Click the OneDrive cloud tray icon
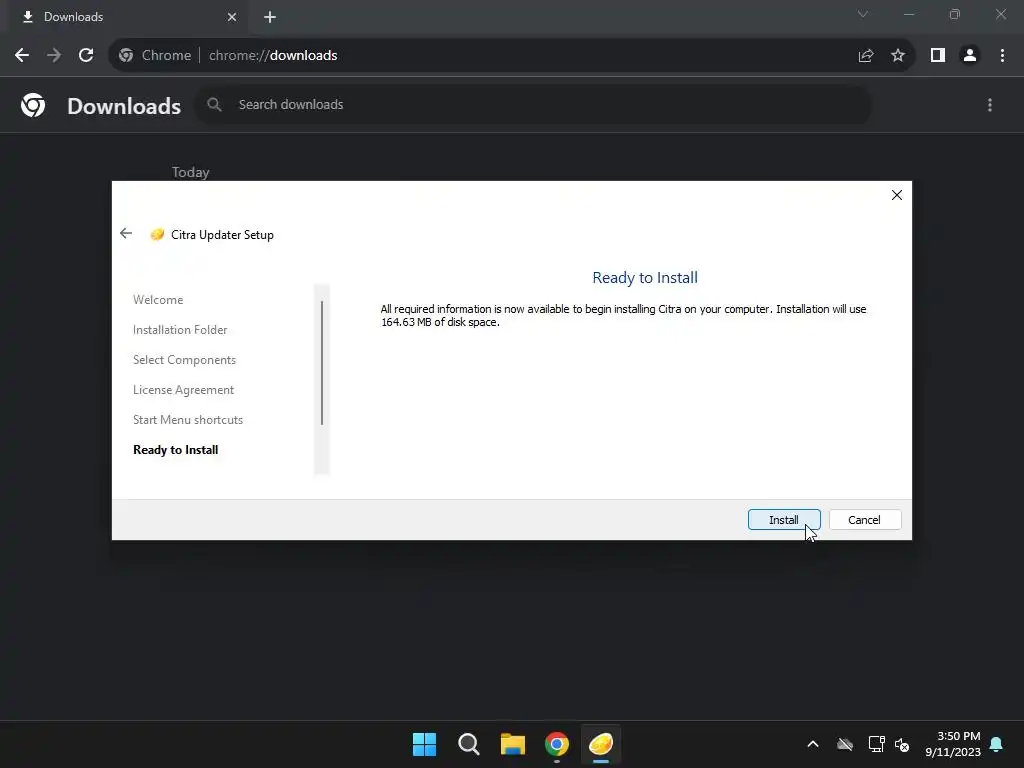 845,744
